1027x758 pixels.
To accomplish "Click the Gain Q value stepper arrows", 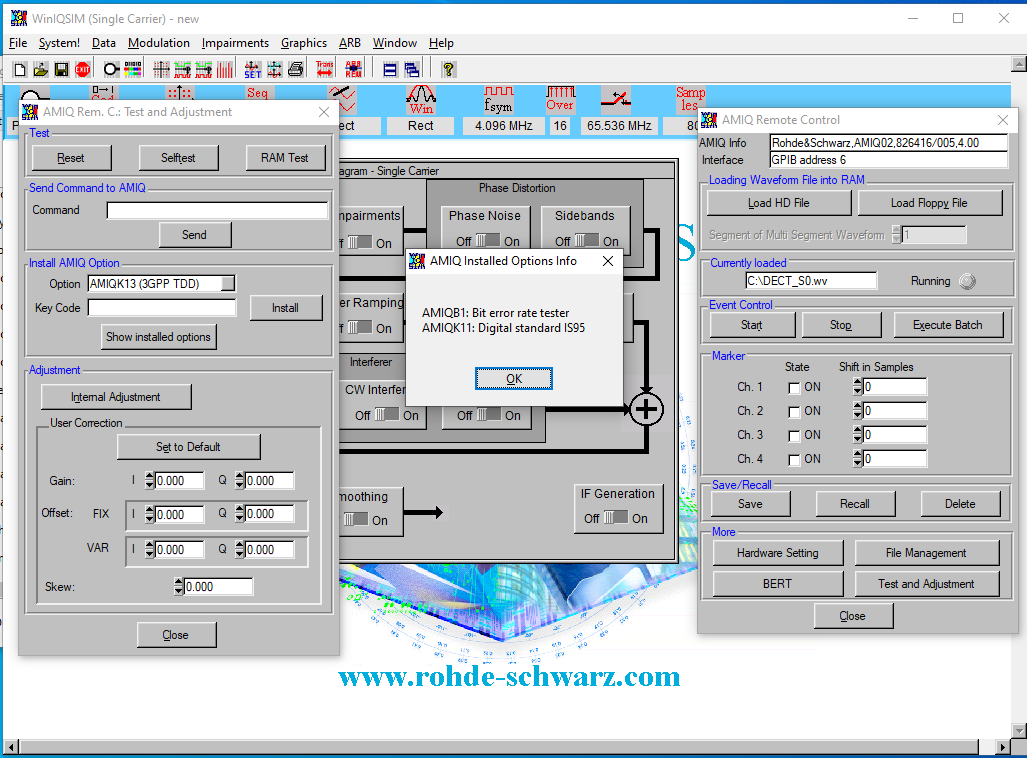I will [240, 481].
